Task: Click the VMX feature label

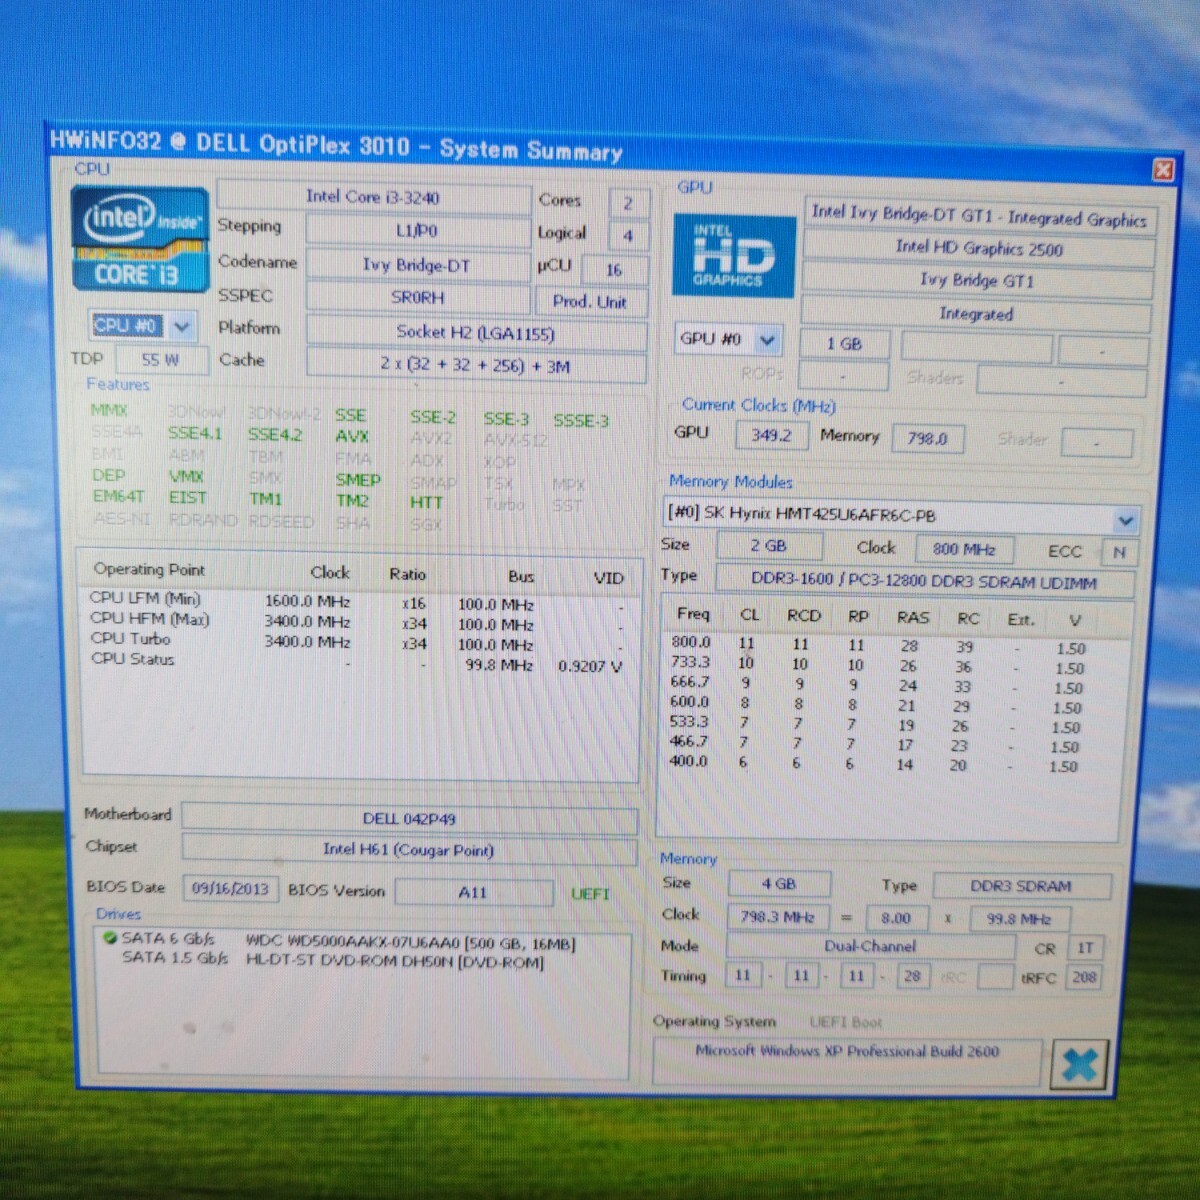Action: click(186, 476)
